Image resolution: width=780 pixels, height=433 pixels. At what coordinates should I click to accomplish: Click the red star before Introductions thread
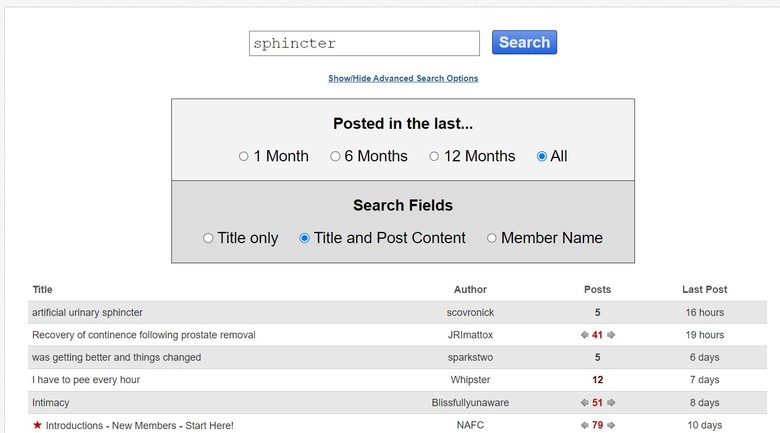[37, 425]
